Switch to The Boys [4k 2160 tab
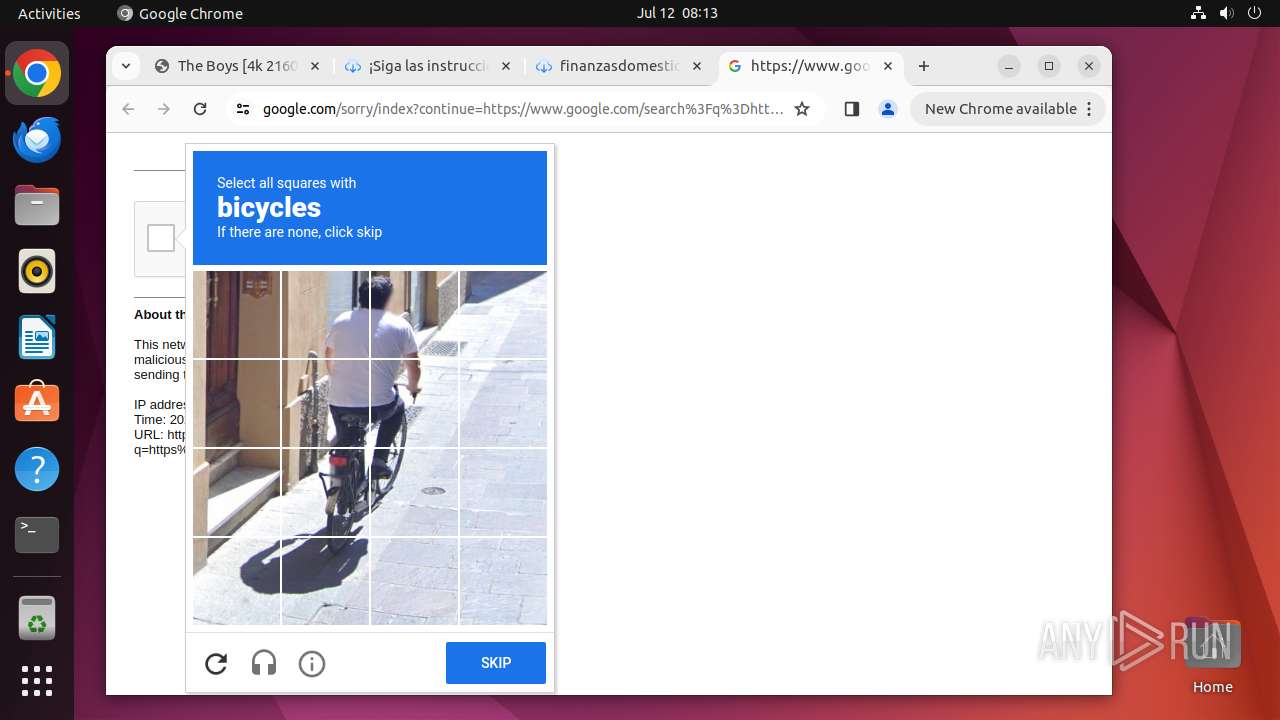This screenshot has width=1280, height=720. click(237, 66)
